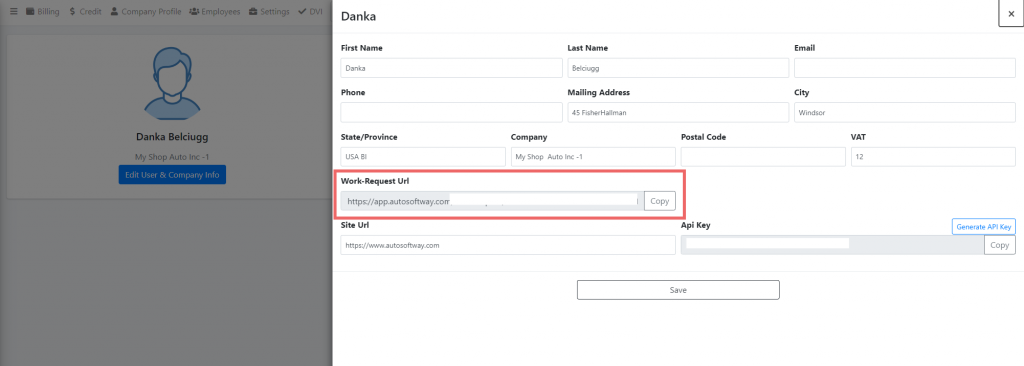
Task: Open the Employees menu item
Action: point(214,12)
